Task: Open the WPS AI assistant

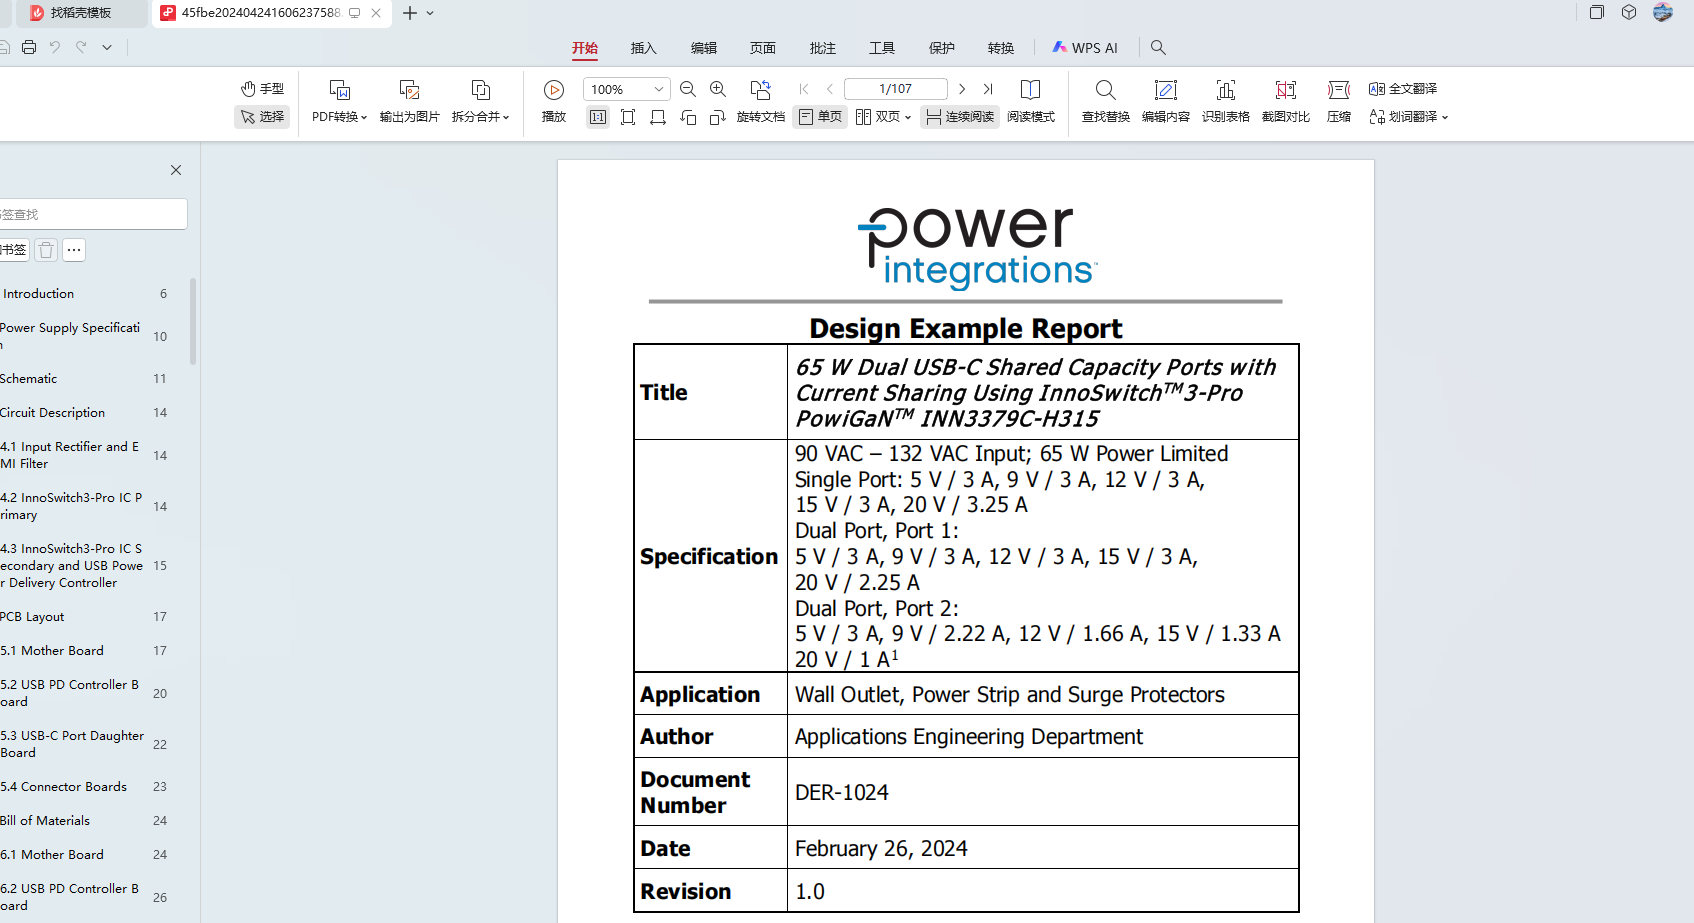Action: point(1085,48)
